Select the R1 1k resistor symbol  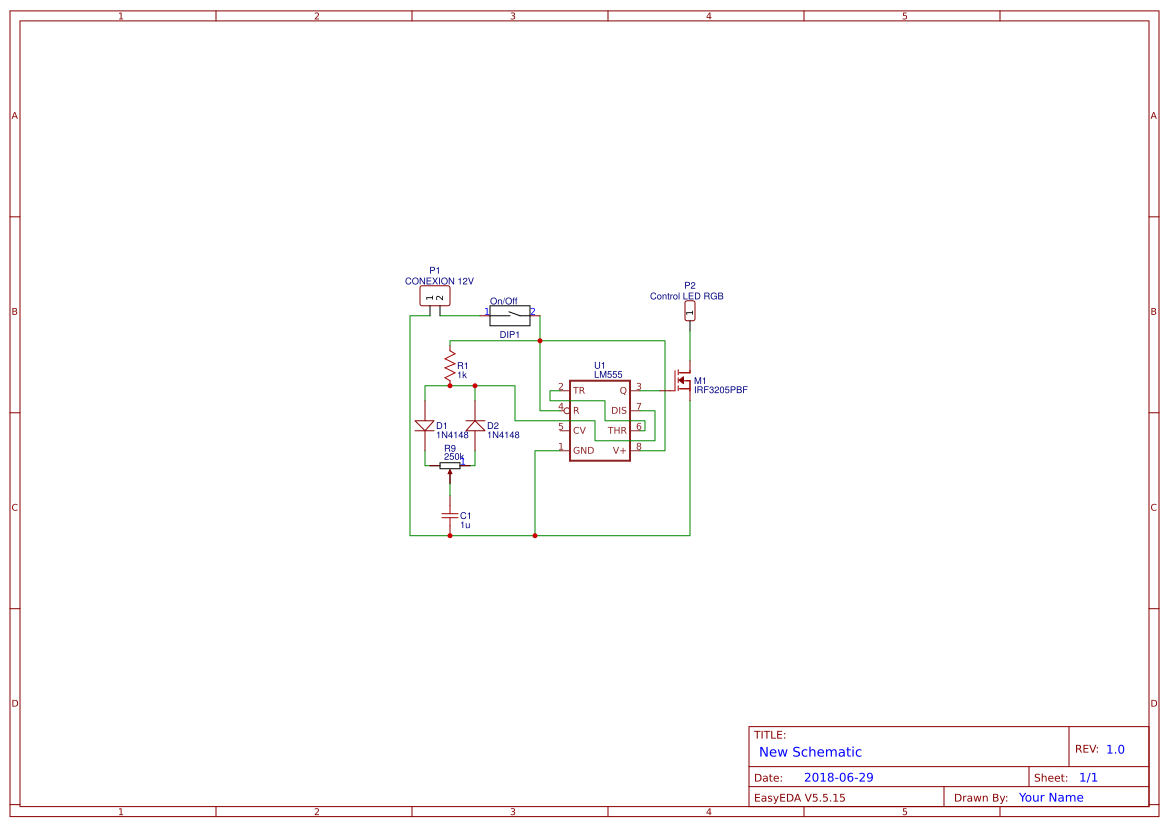(450, 367)
